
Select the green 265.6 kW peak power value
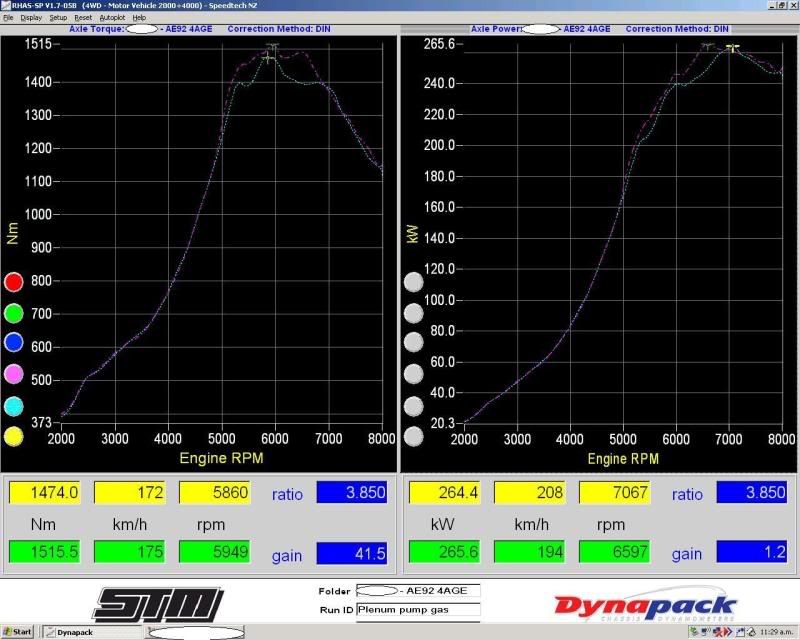point(445,552)
